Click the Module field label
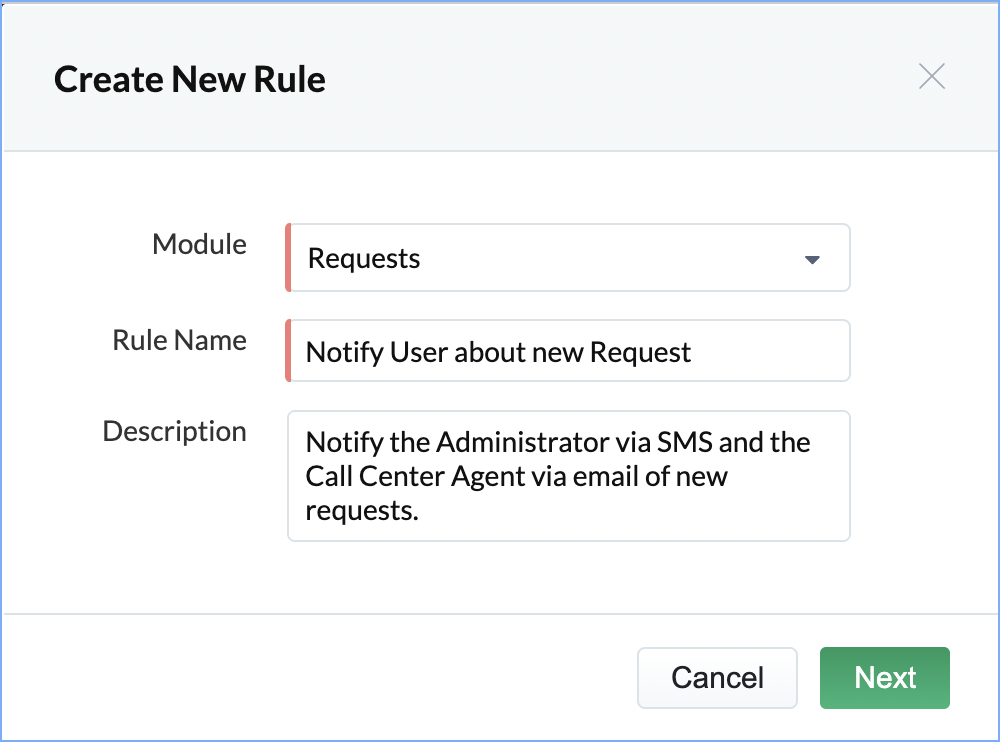The width and height of the screenshot is (1000, 742). coord(199,244)
